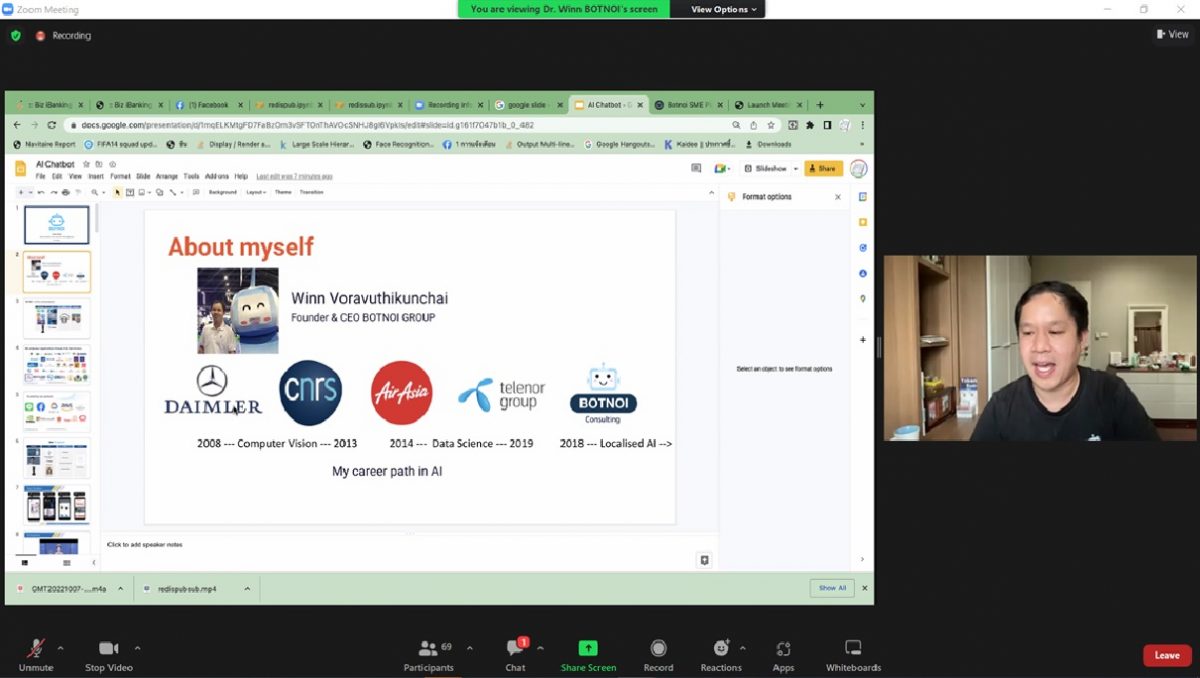Open the Reactions menu
Image resolution: width=1200 pixels, height=678 pixels.
[721, 655]
